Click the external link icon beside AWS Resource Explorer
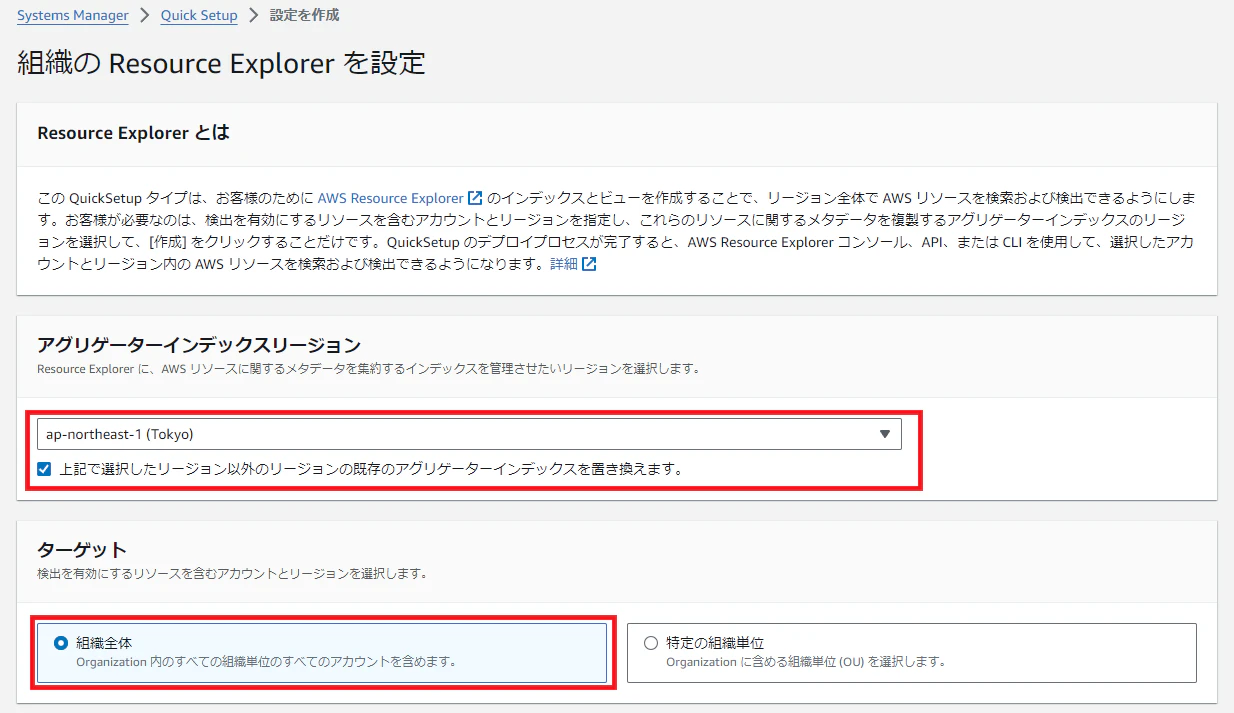The height and width of the screenshot is (713, 1234). coord(475,198)
